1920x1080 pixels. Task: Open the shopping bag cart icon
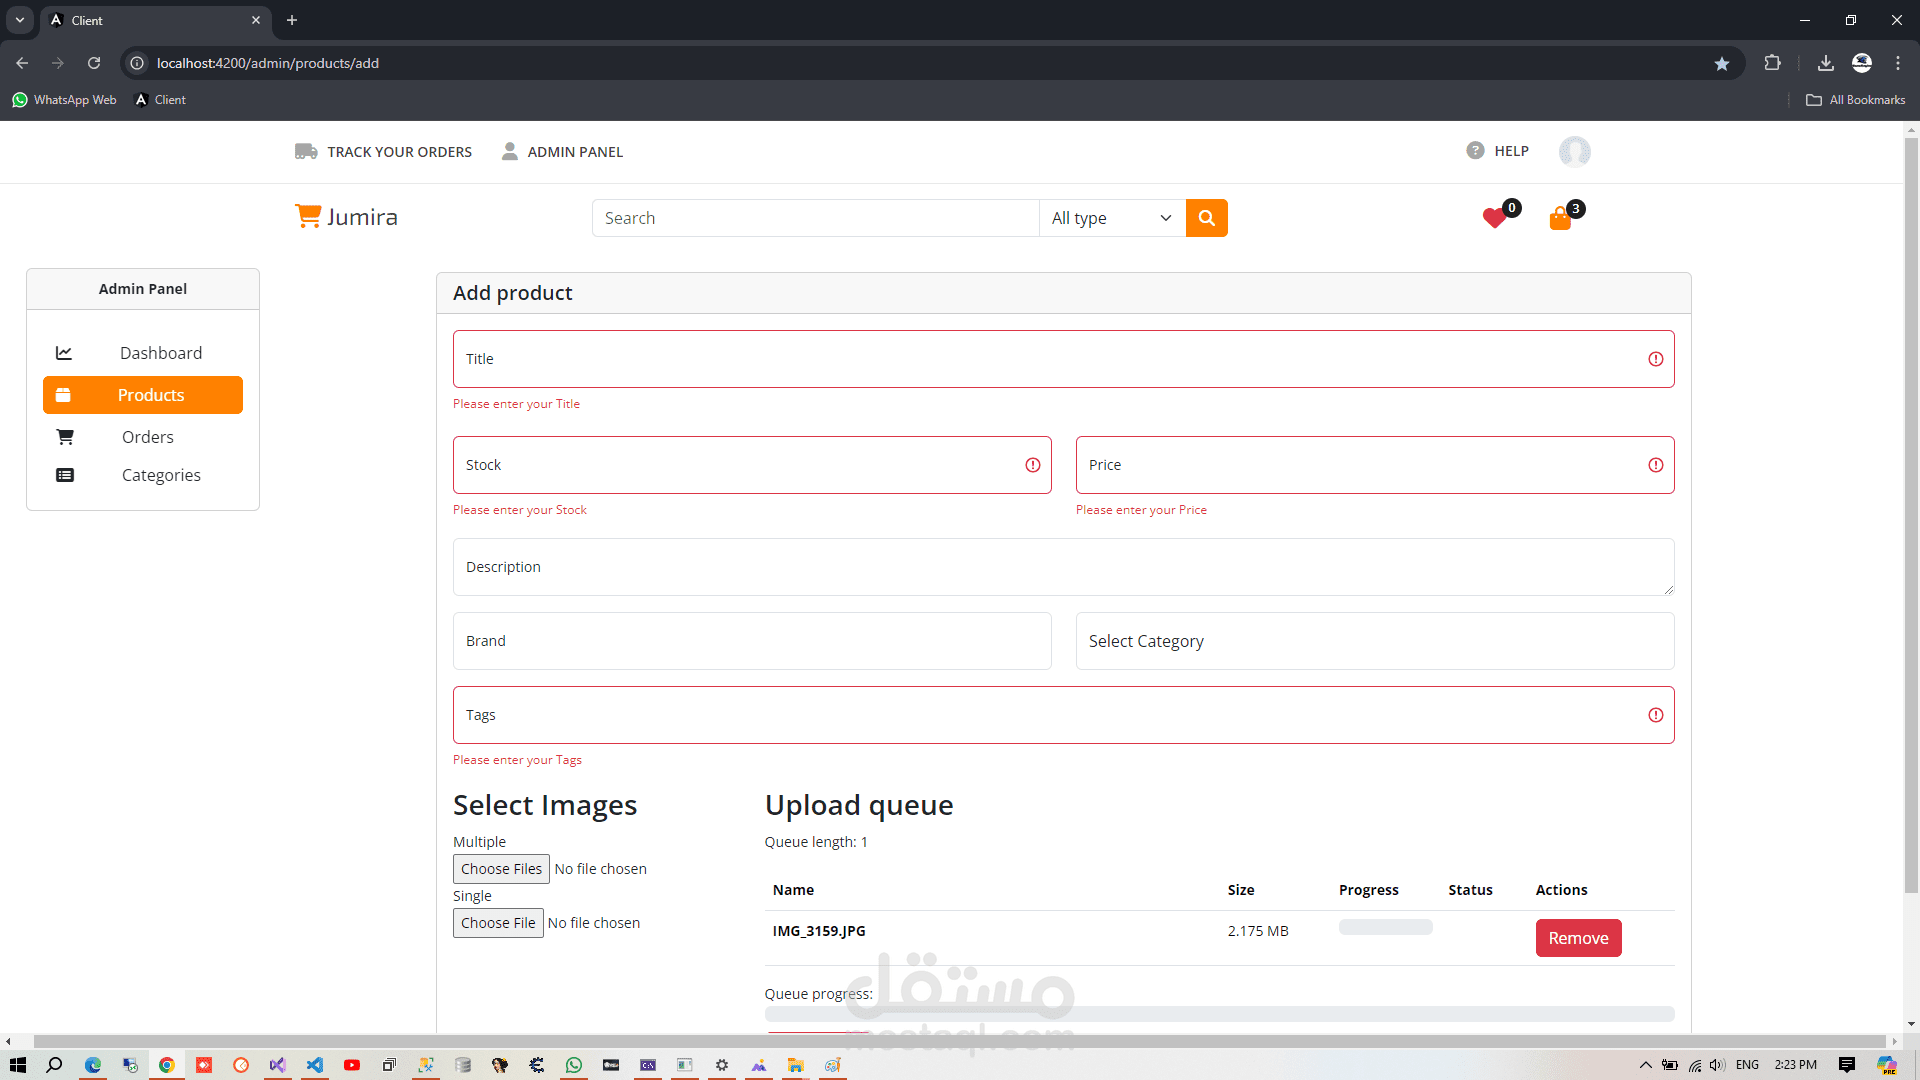point(1560,219)
